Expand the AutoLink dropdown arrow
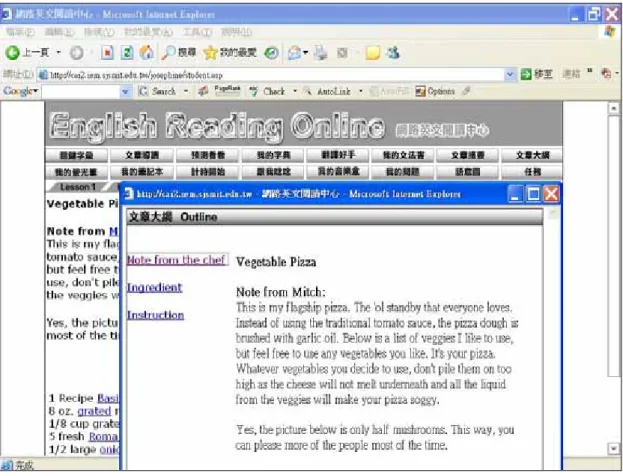 pos(361,91)
